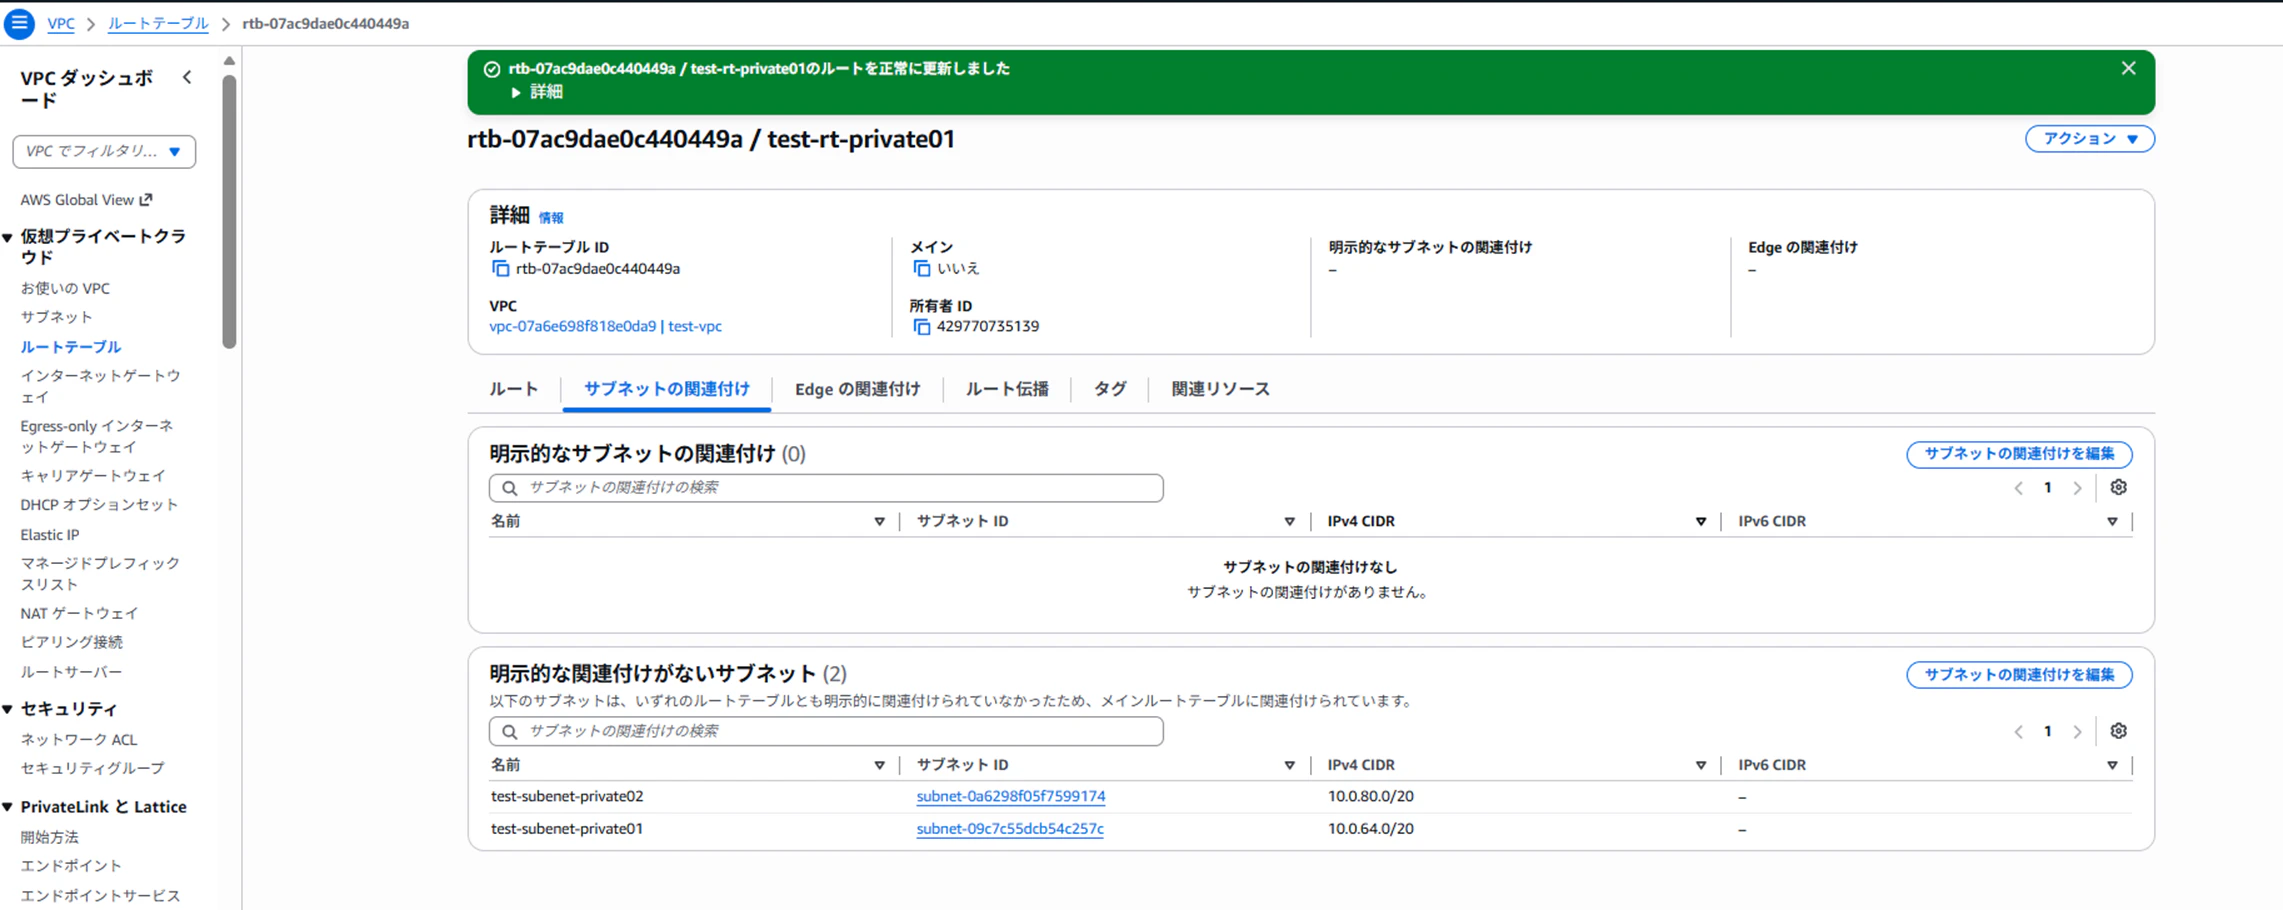Image resolution: width=2283 pixels, height=910 pixels.
Task: Switch to the ルート伝播 tab
Action: coord(1007,389)
